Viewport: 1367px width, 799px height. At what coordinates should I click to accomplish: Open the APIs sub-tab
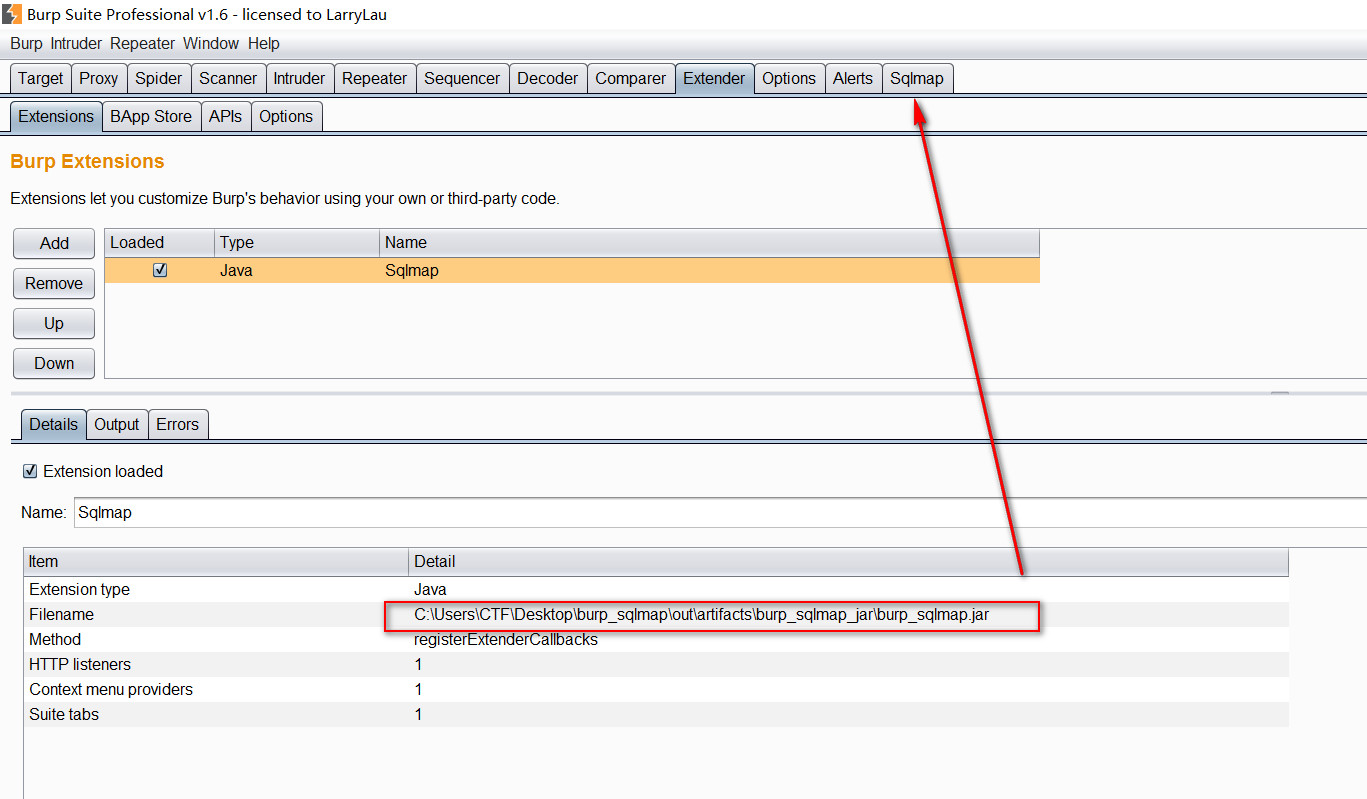(x=226, y=116)
